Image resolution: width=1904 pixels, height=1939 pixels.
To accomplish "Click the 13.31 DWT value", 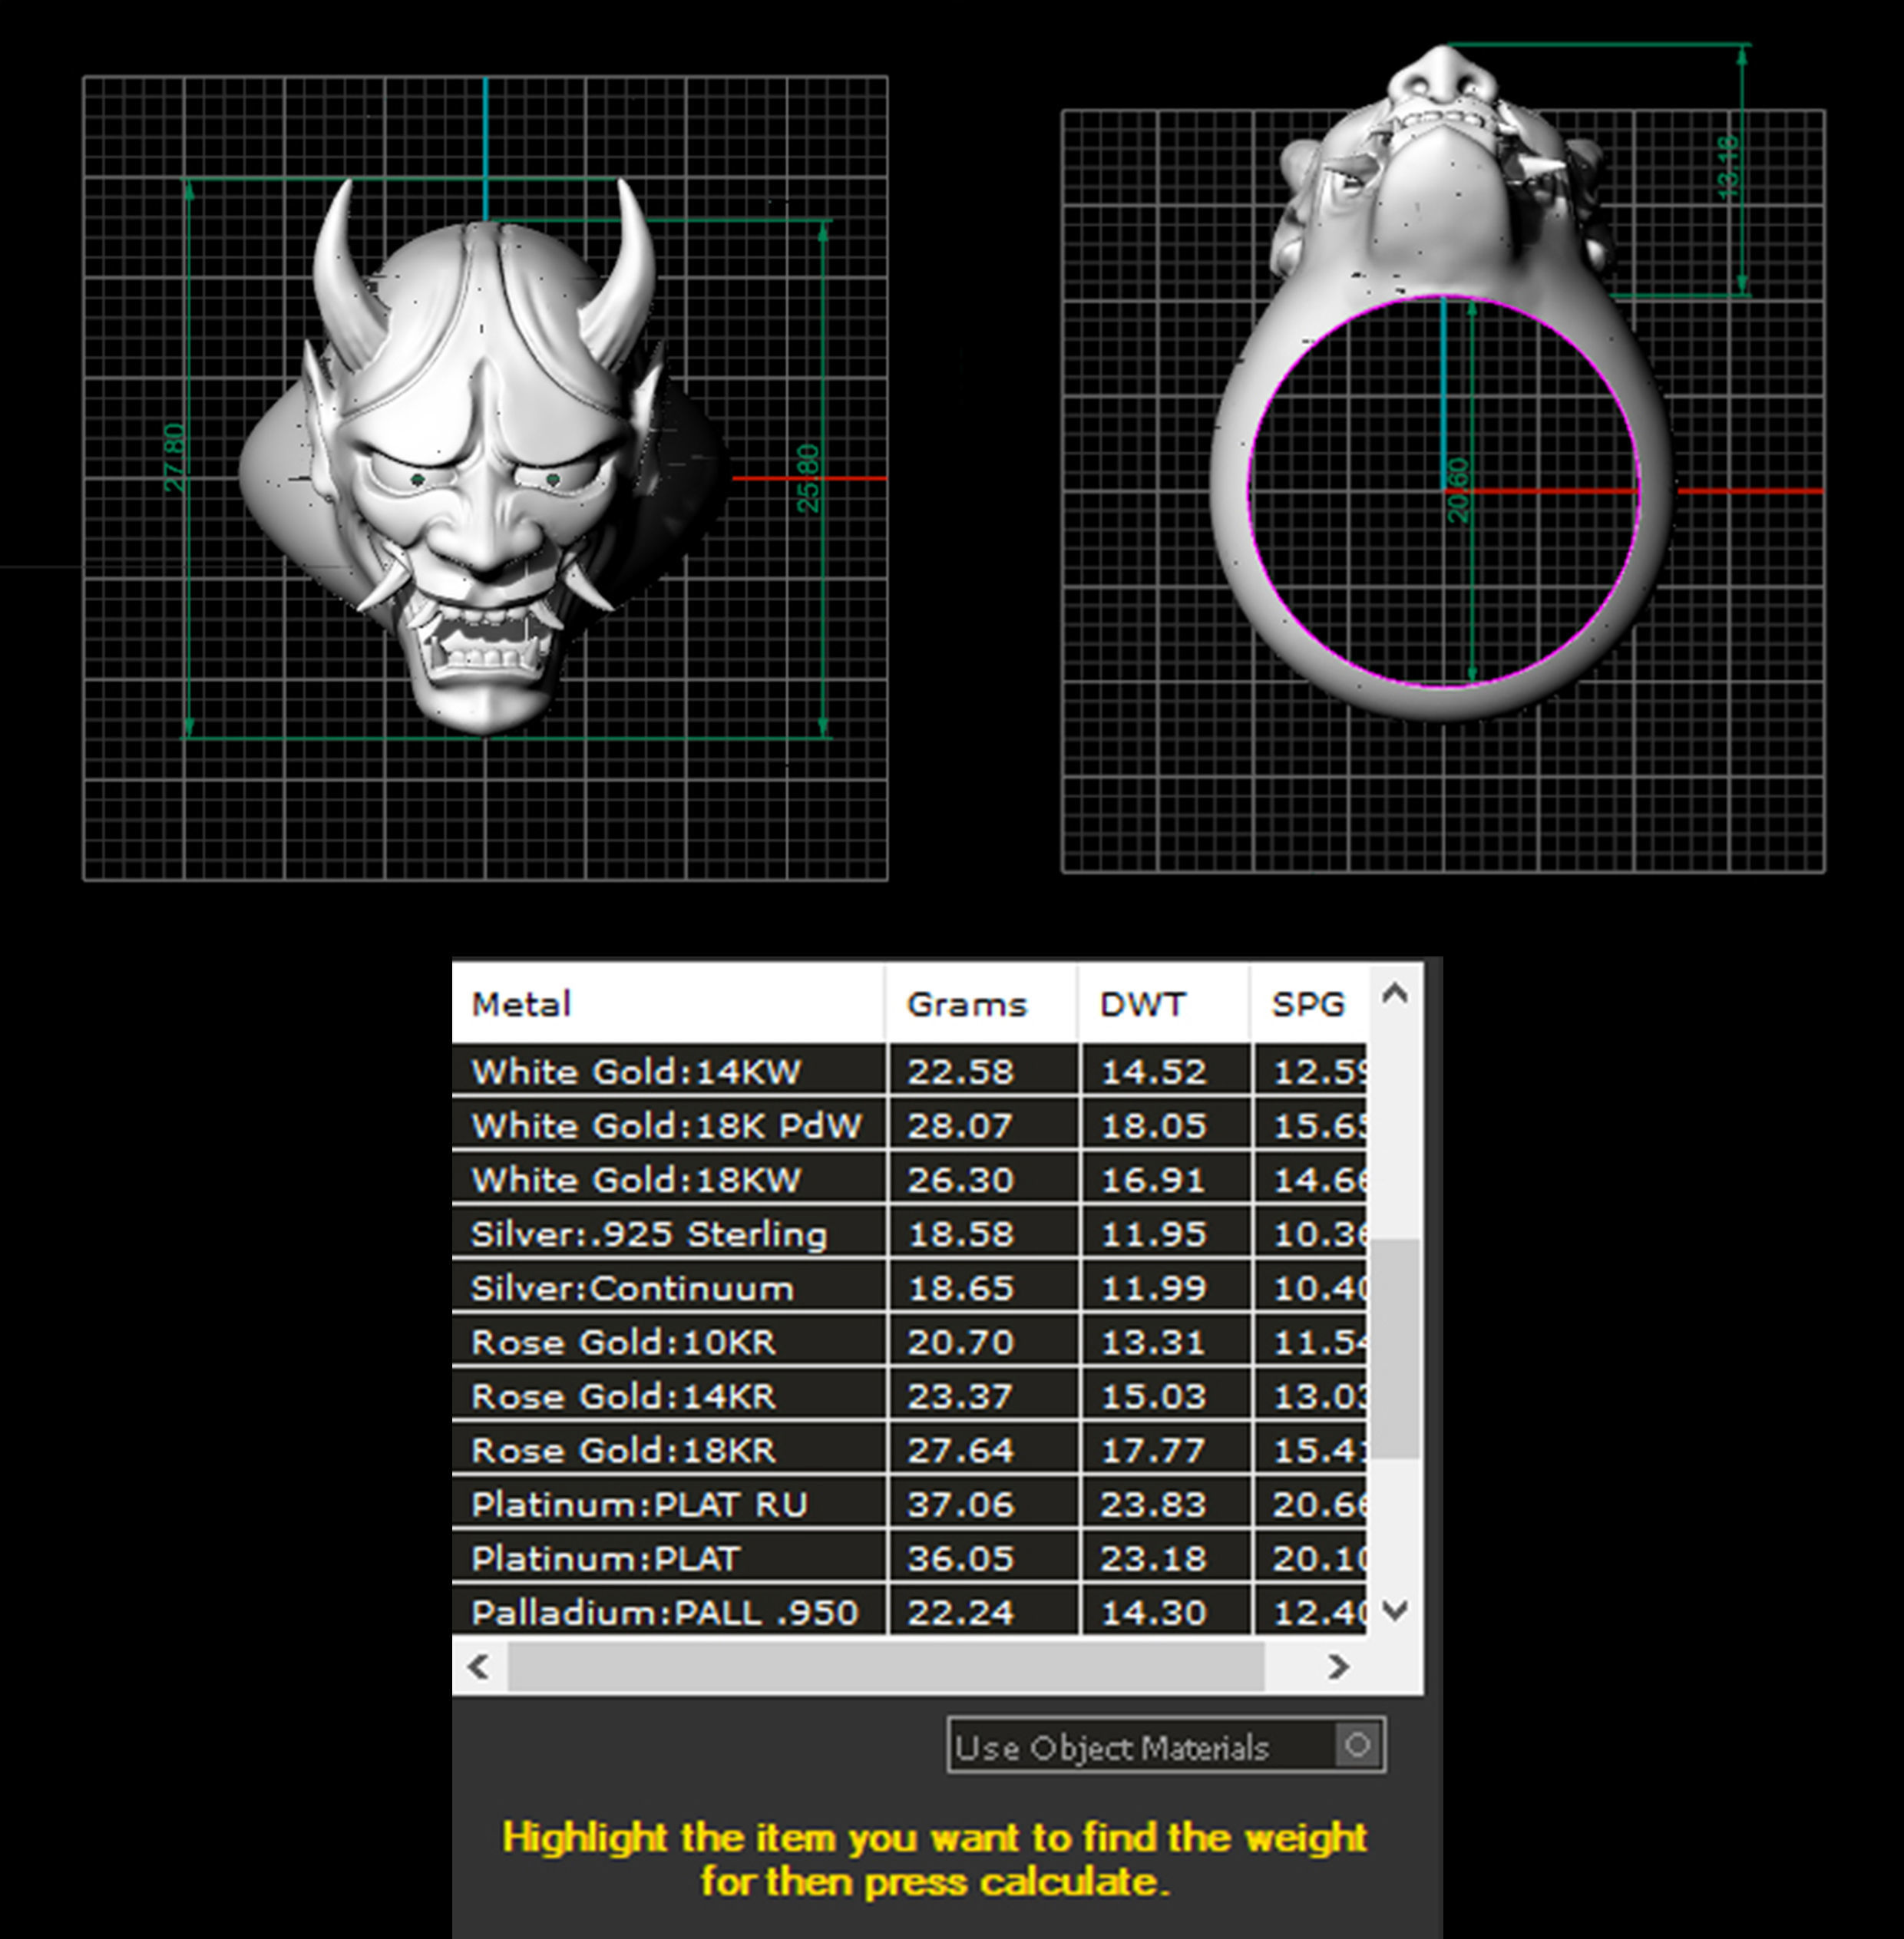I will (1153, 1342).
